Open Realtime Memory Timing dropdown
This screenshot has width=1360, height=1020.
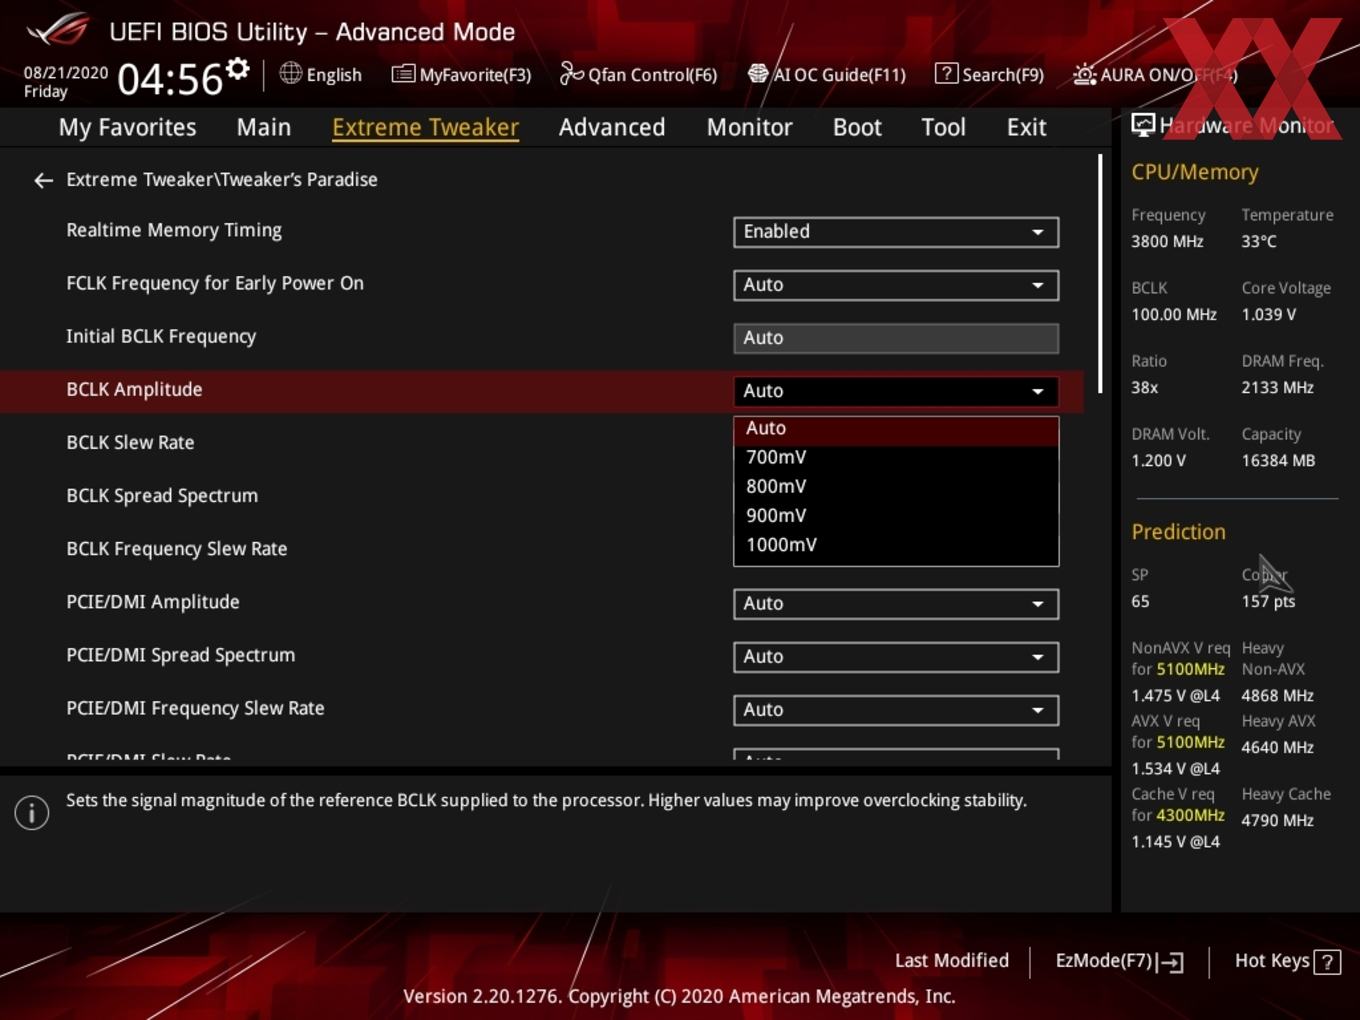(896, 232)
